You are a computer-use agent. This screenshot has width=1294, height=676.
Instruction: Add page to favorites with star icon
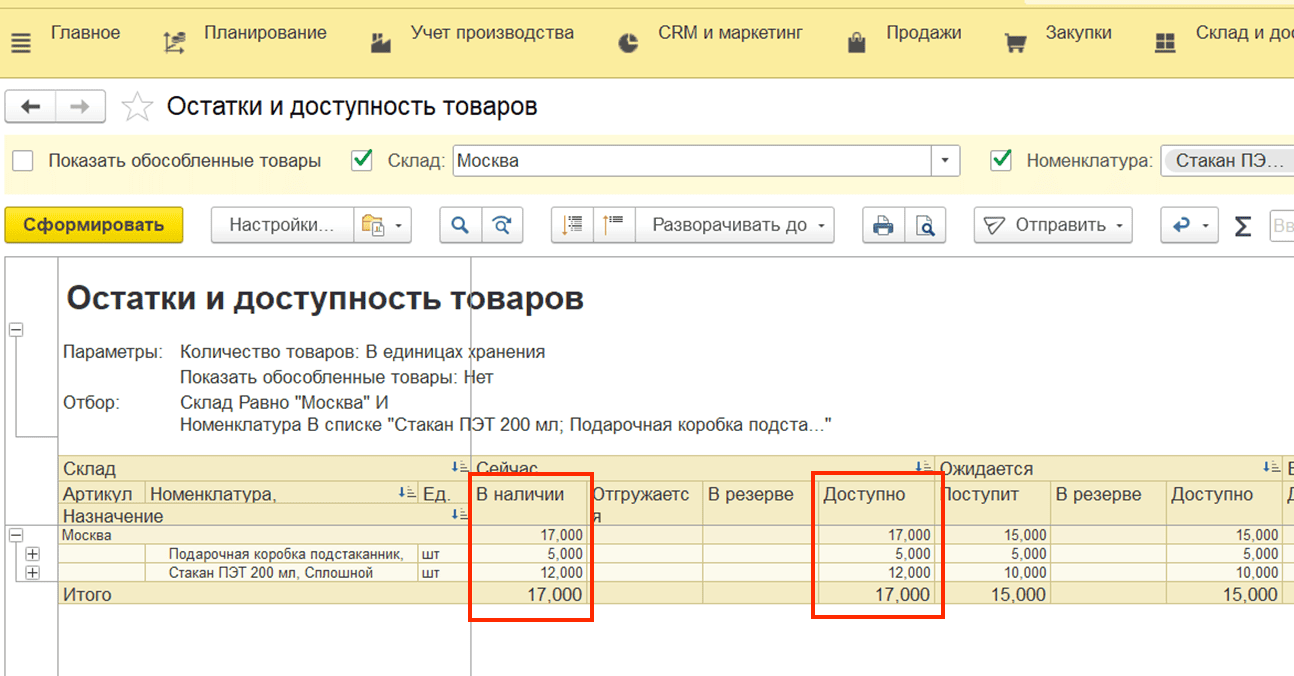click(137, 107)
